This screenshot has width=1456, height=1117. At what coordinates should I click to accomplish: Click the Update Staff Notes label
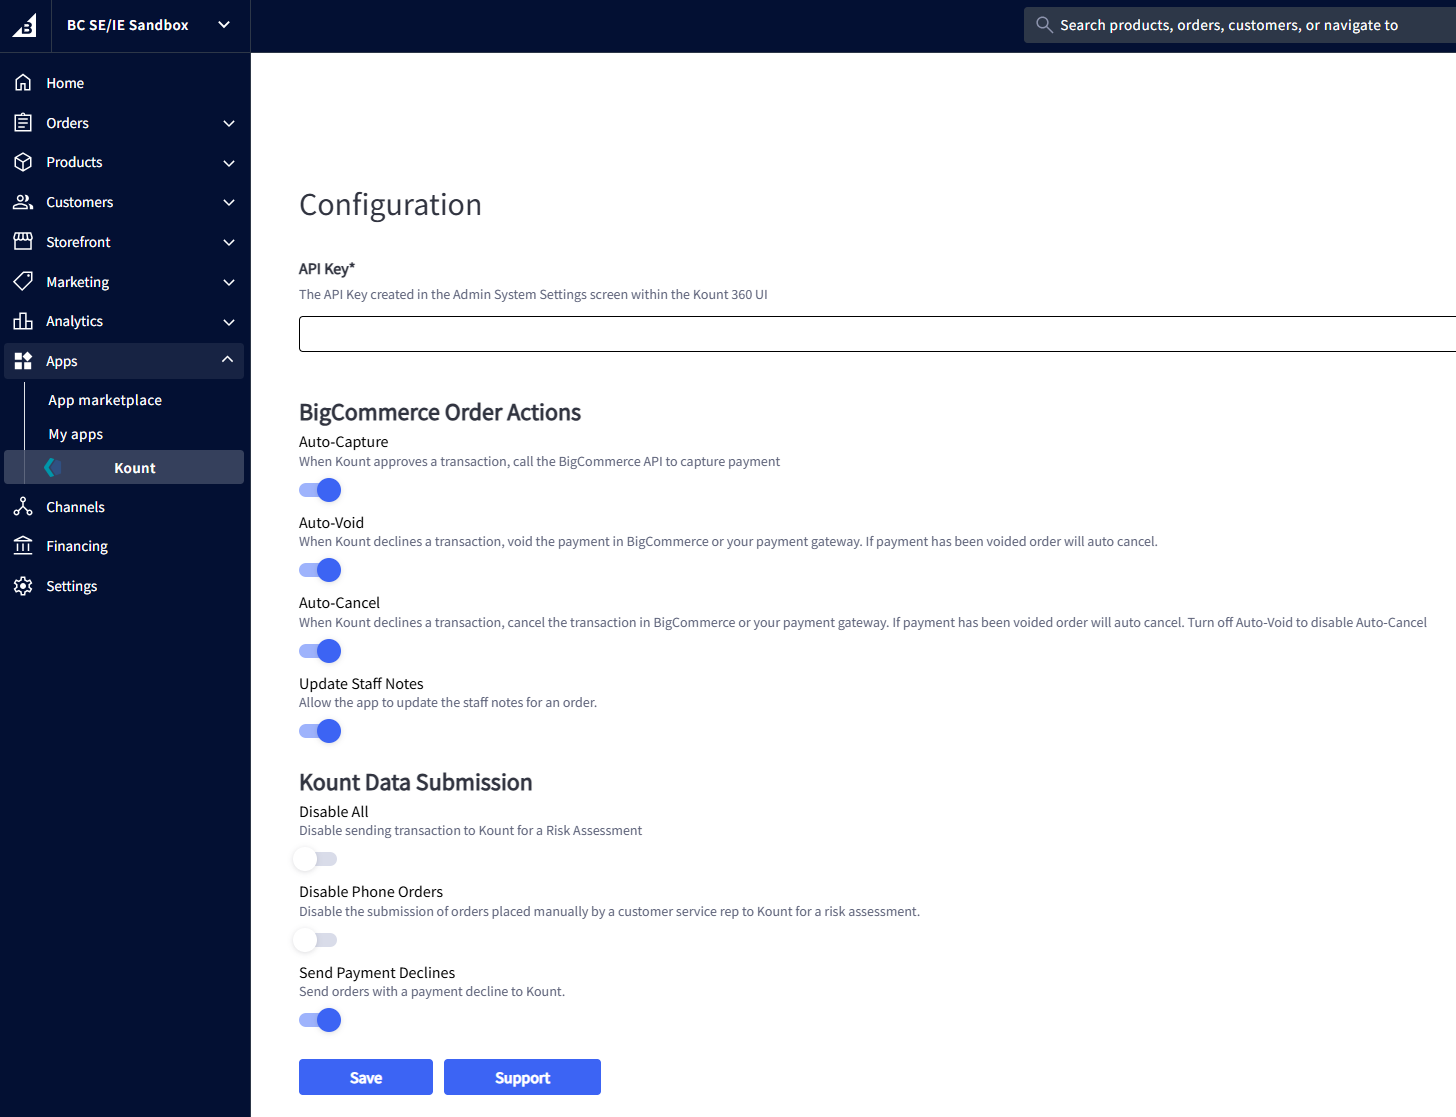point(361,684)
